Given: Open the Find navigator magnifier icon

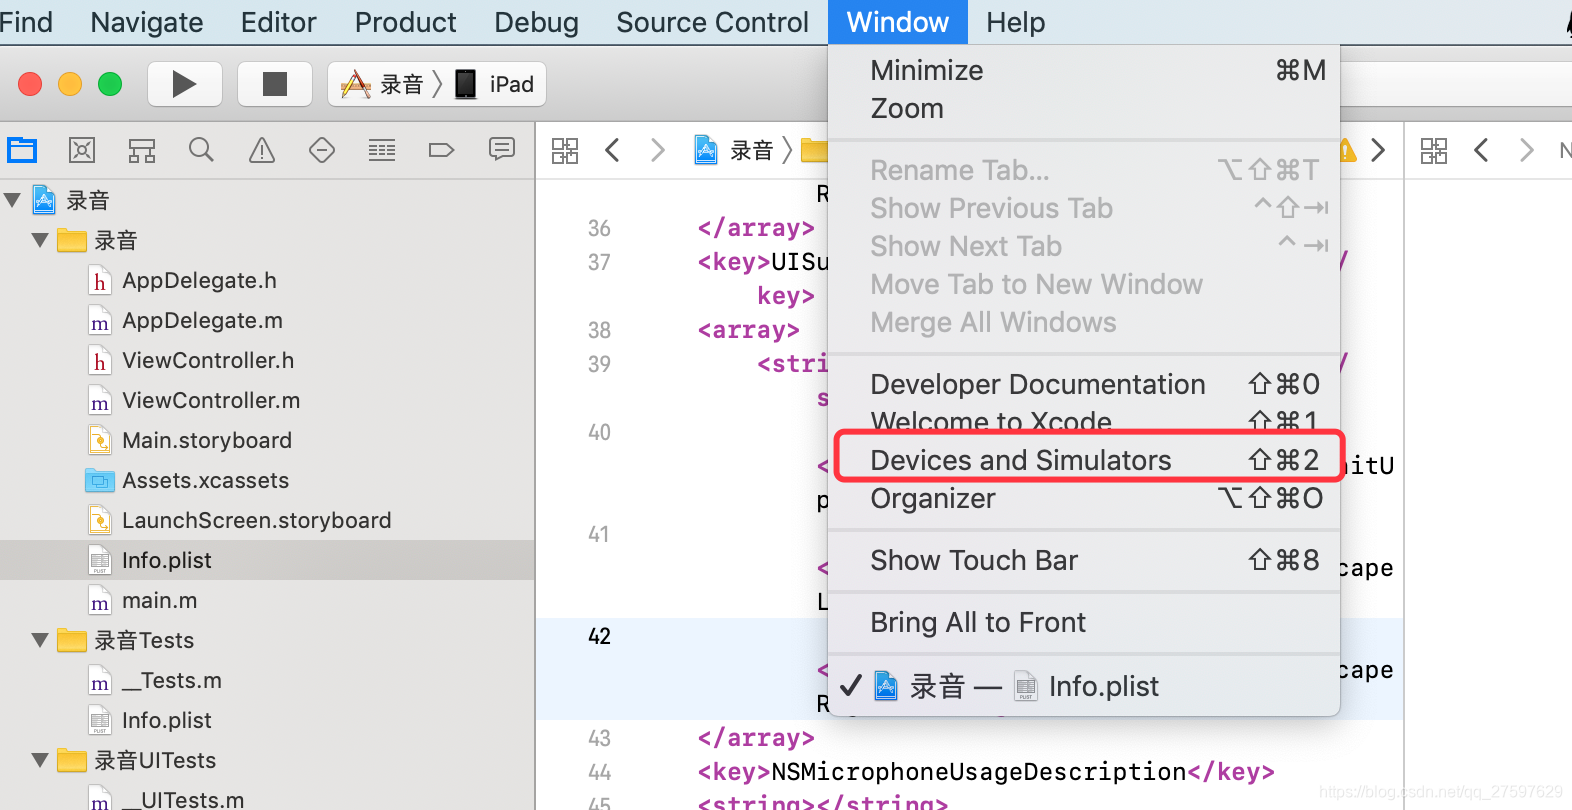Looking at the screenshot, I should tap(201, 150).
